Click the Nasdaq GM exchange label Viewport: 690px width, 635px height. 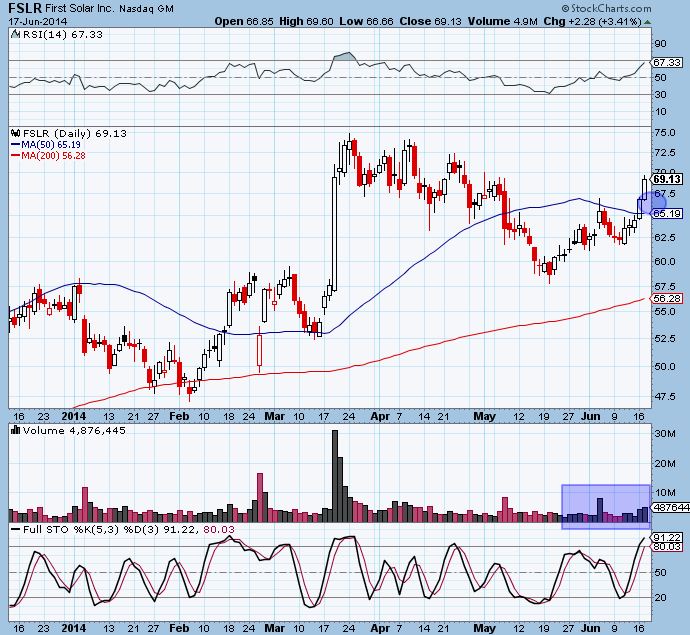[146, 8]
